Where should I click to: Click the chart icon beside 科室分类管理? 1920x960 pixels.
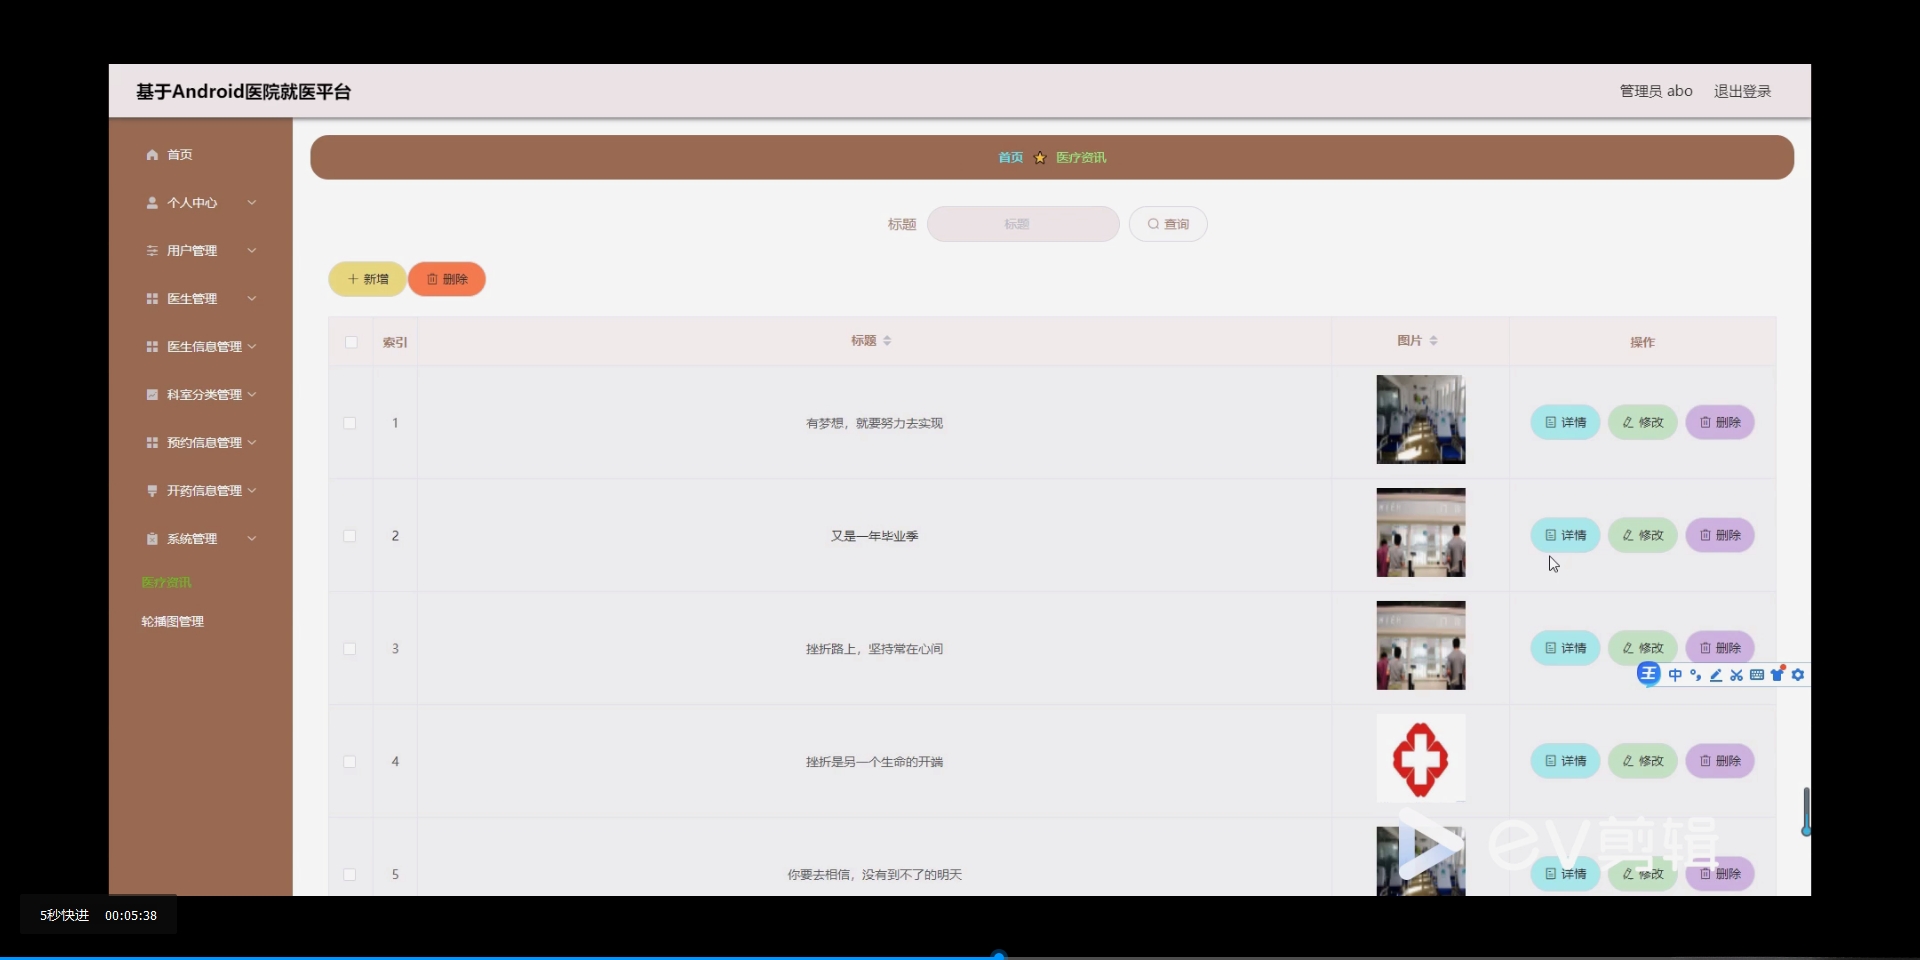click(x=152, y=394)
